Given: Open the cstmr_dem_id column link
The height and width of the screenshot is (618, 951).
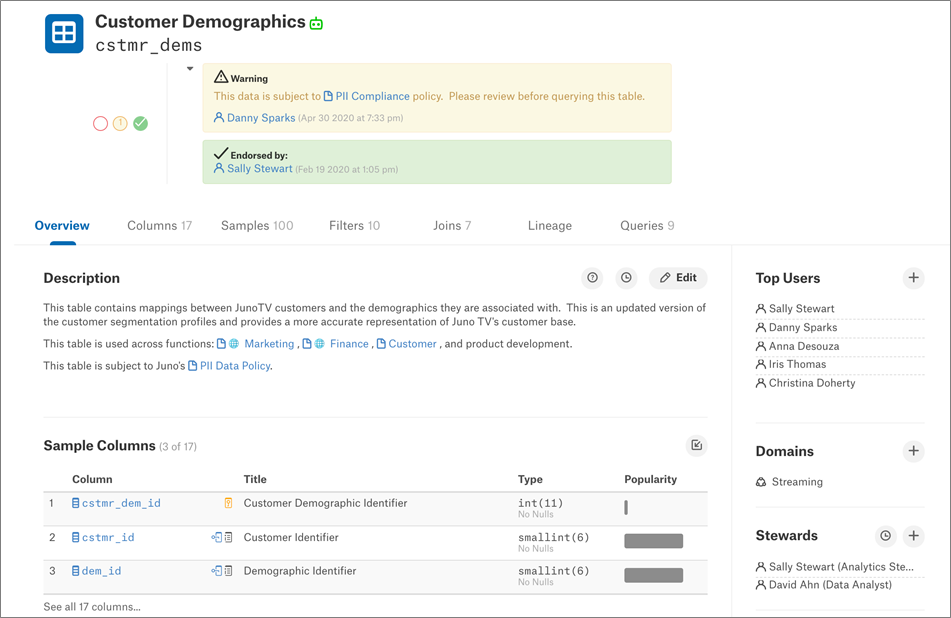Looking at the screenshot, I should (121, 504).
